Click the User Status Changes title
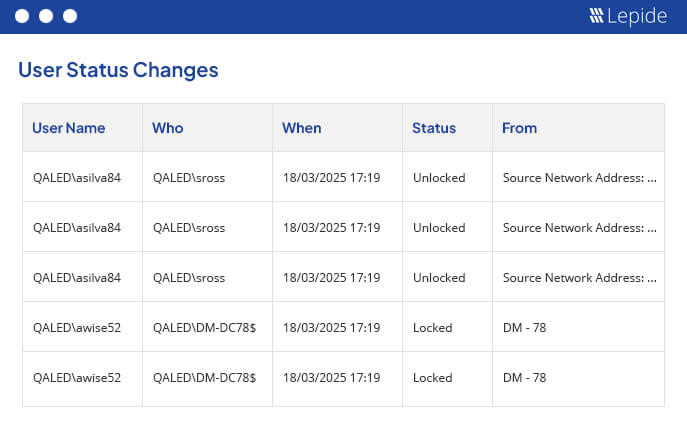Screen dimensions: 687x424 (x=118, y=70)
